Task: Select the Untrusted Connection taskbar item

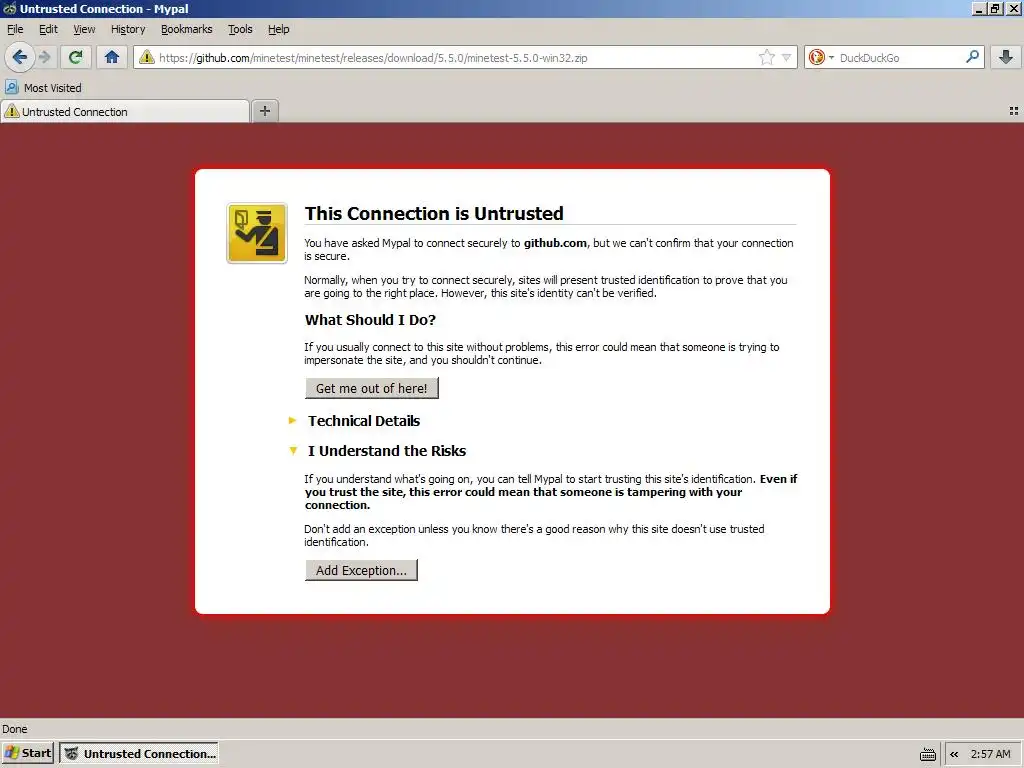Action: (138, 753)
